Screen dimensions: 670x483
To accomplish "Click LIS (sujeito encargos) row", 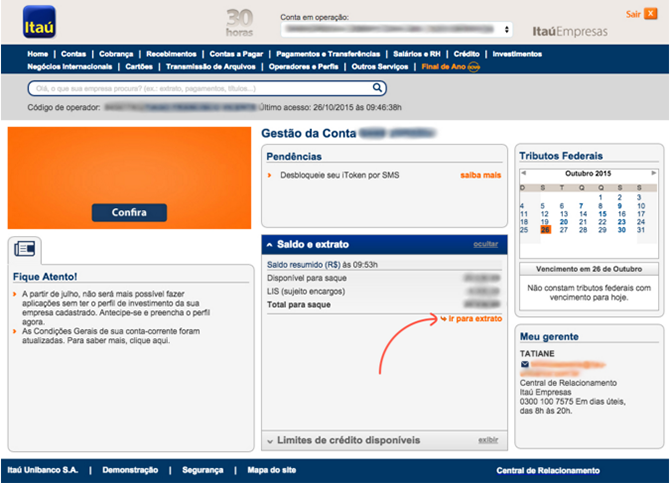I will coord(384,292).
